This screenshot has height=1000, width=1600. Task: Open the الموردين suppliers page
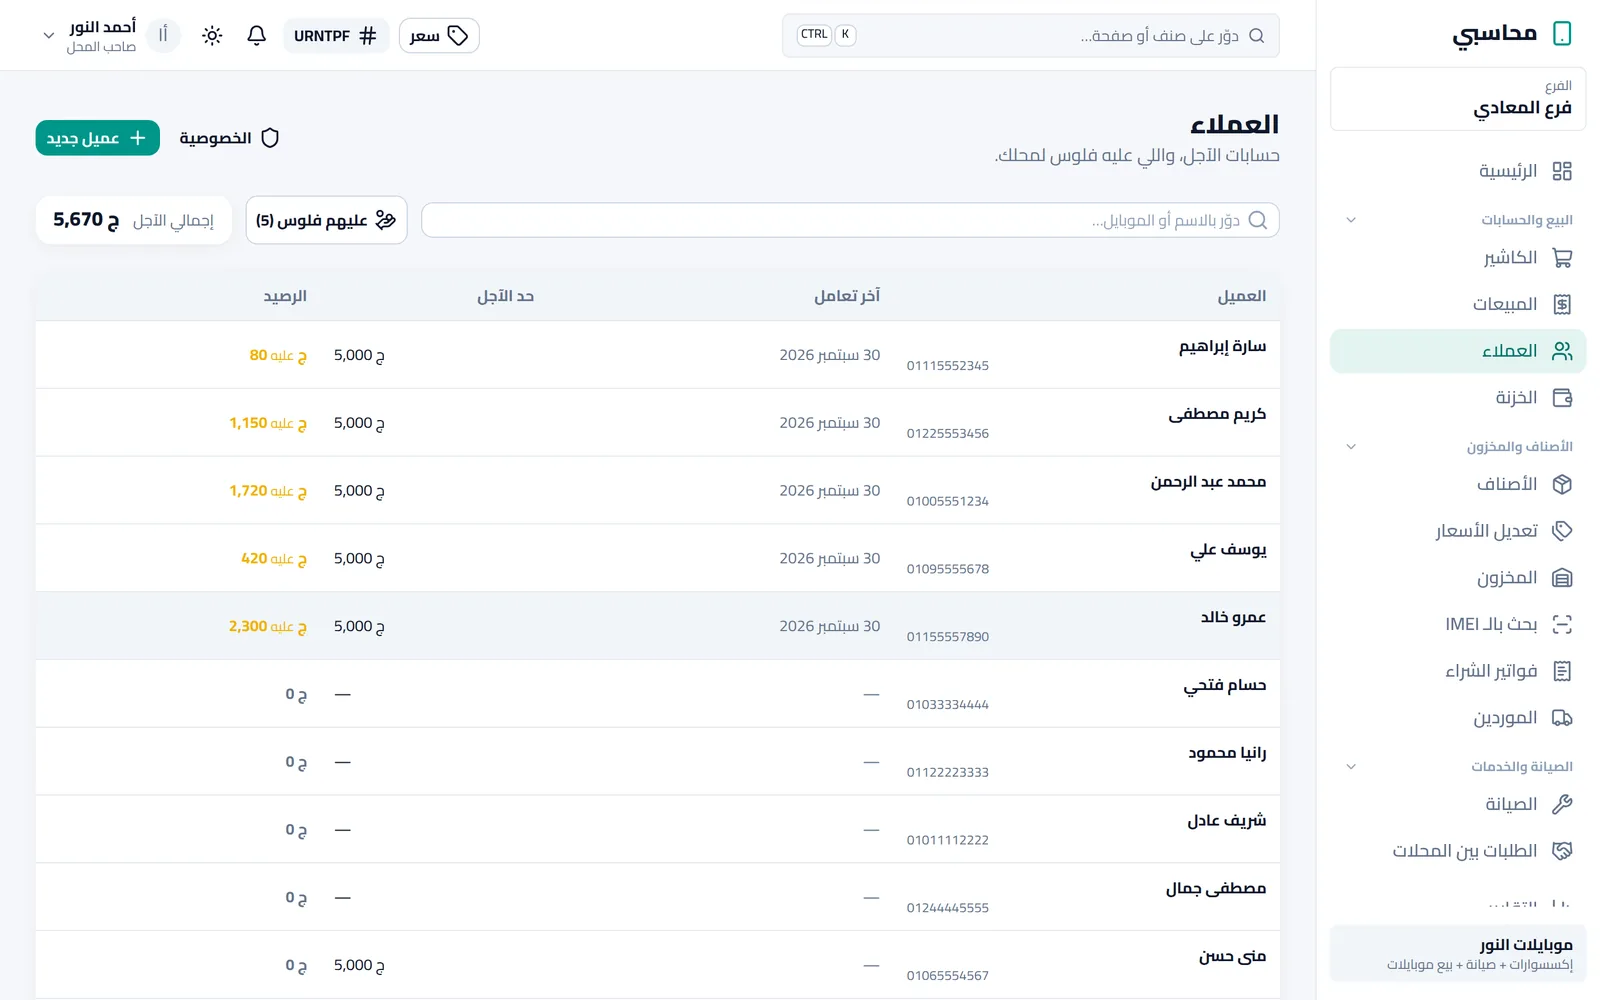(x=1458, y=718)
